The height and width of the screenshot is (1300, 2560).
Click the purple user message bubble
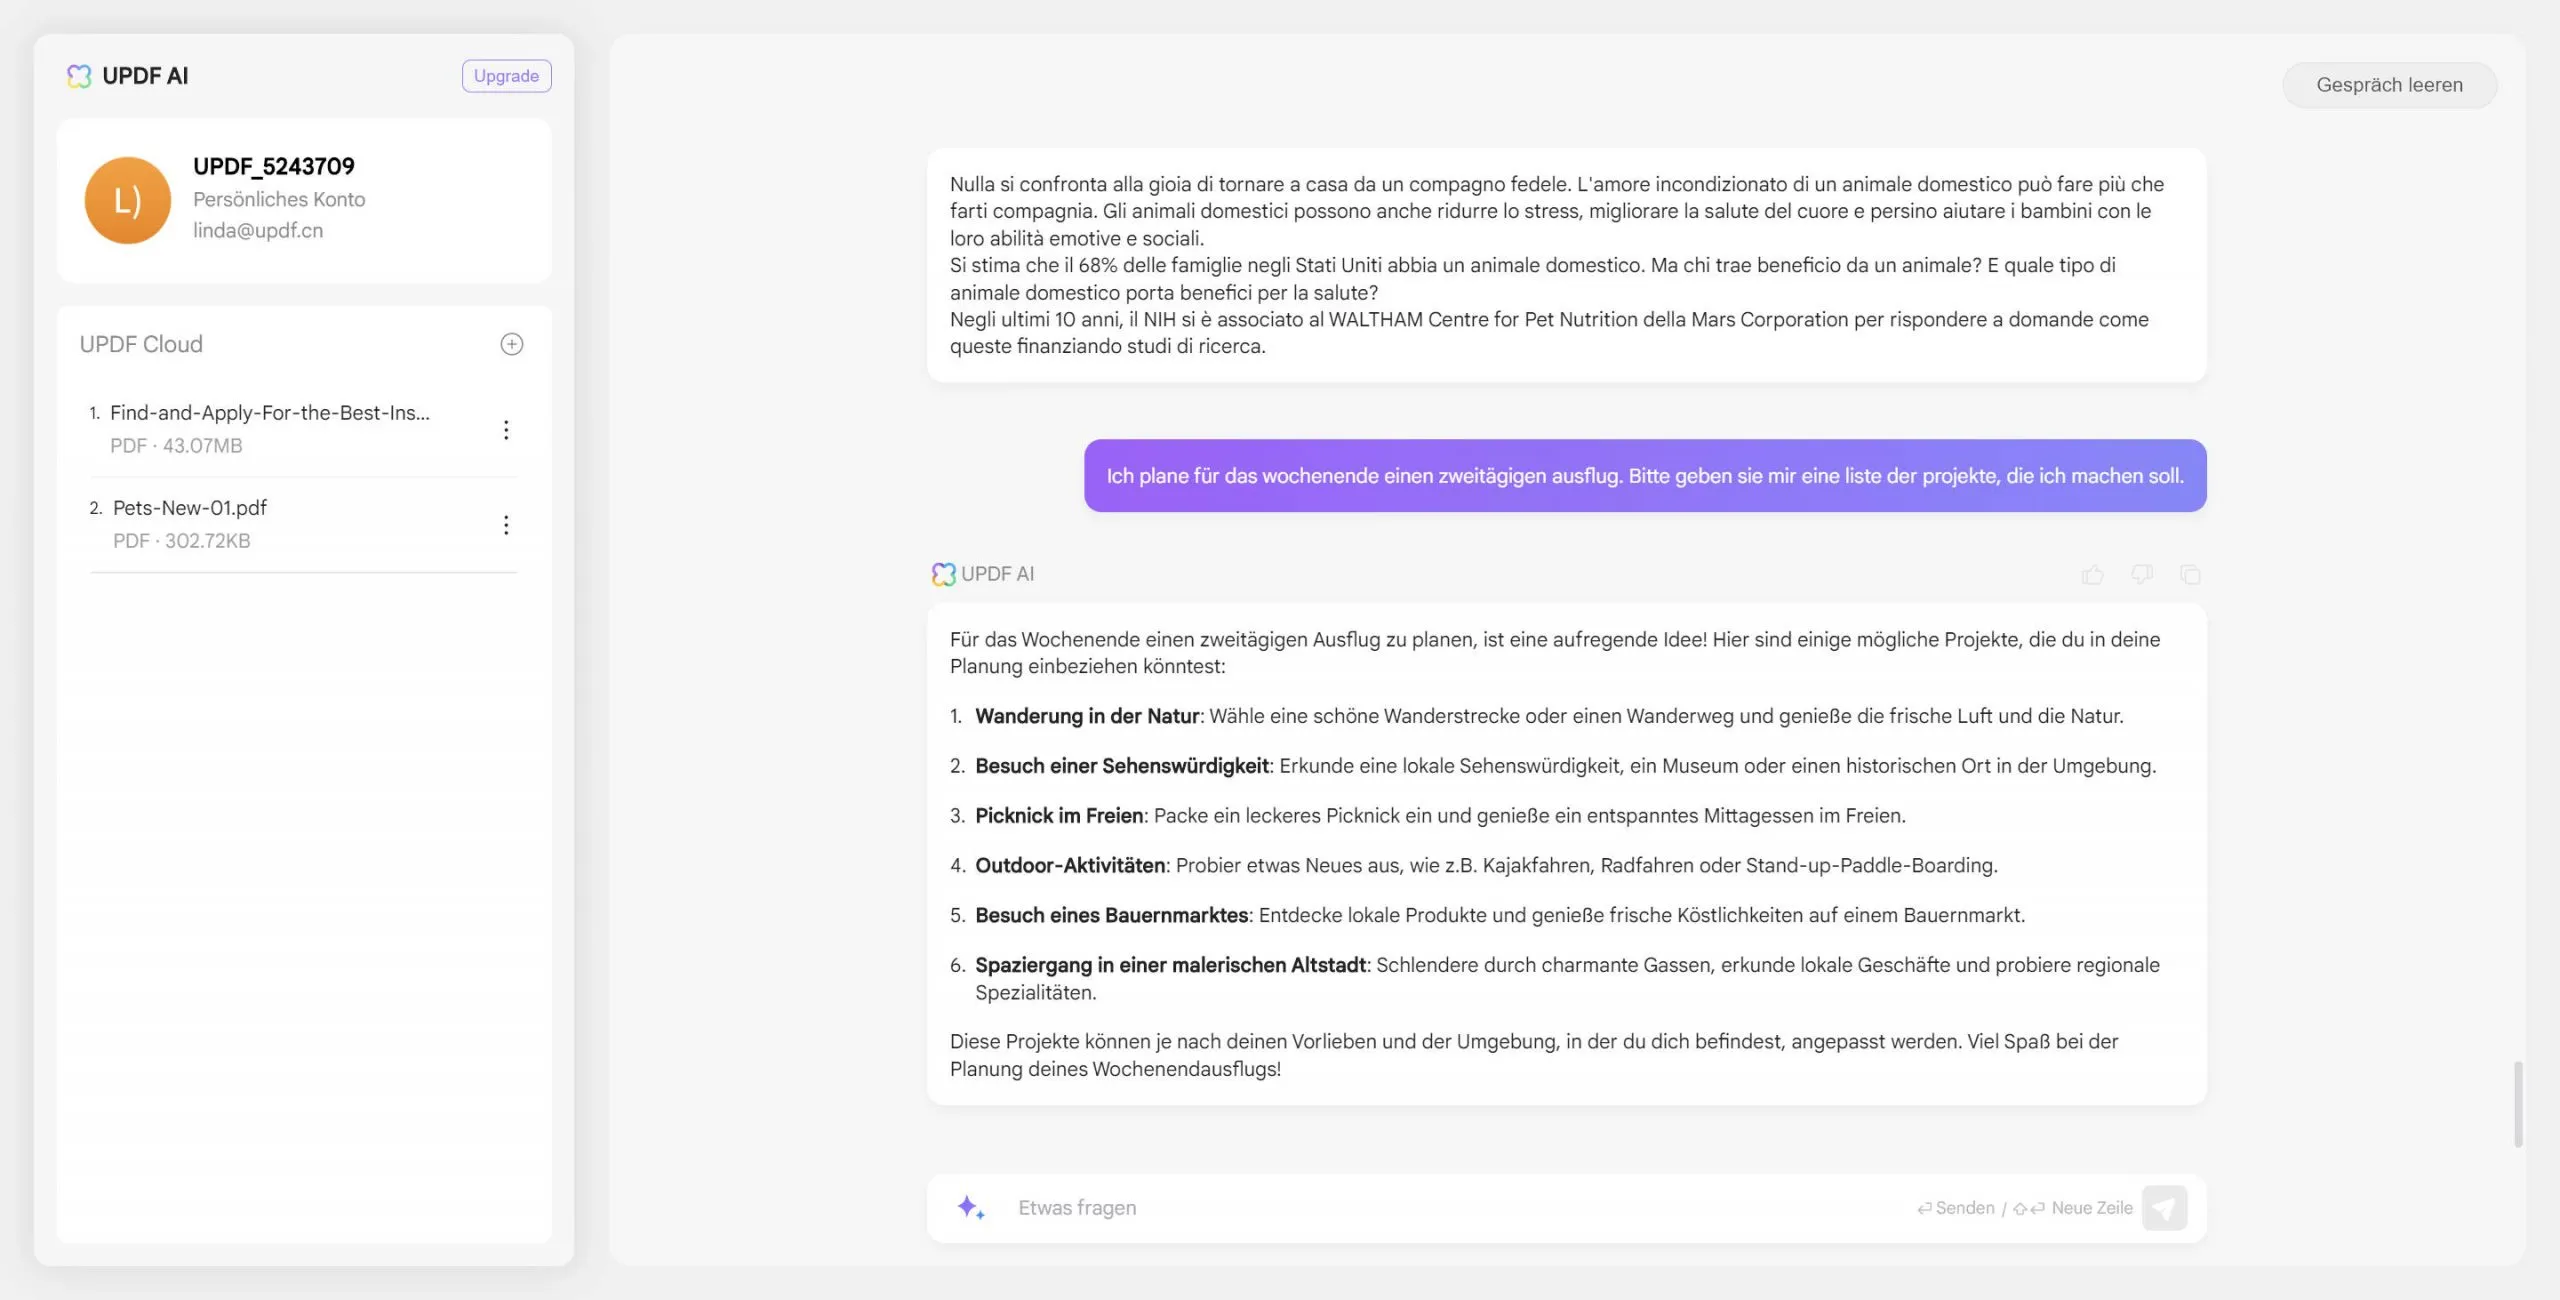1645,476
